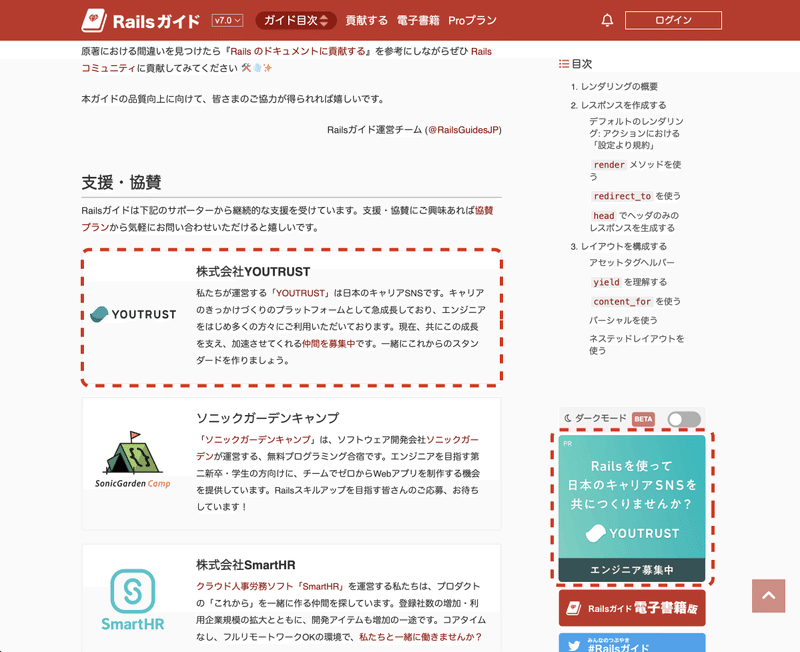Image resolution: width=800 pixels, height=652 pixels.
Task: Click the back-to-top arrow button
Action: (x=768, y=595)
